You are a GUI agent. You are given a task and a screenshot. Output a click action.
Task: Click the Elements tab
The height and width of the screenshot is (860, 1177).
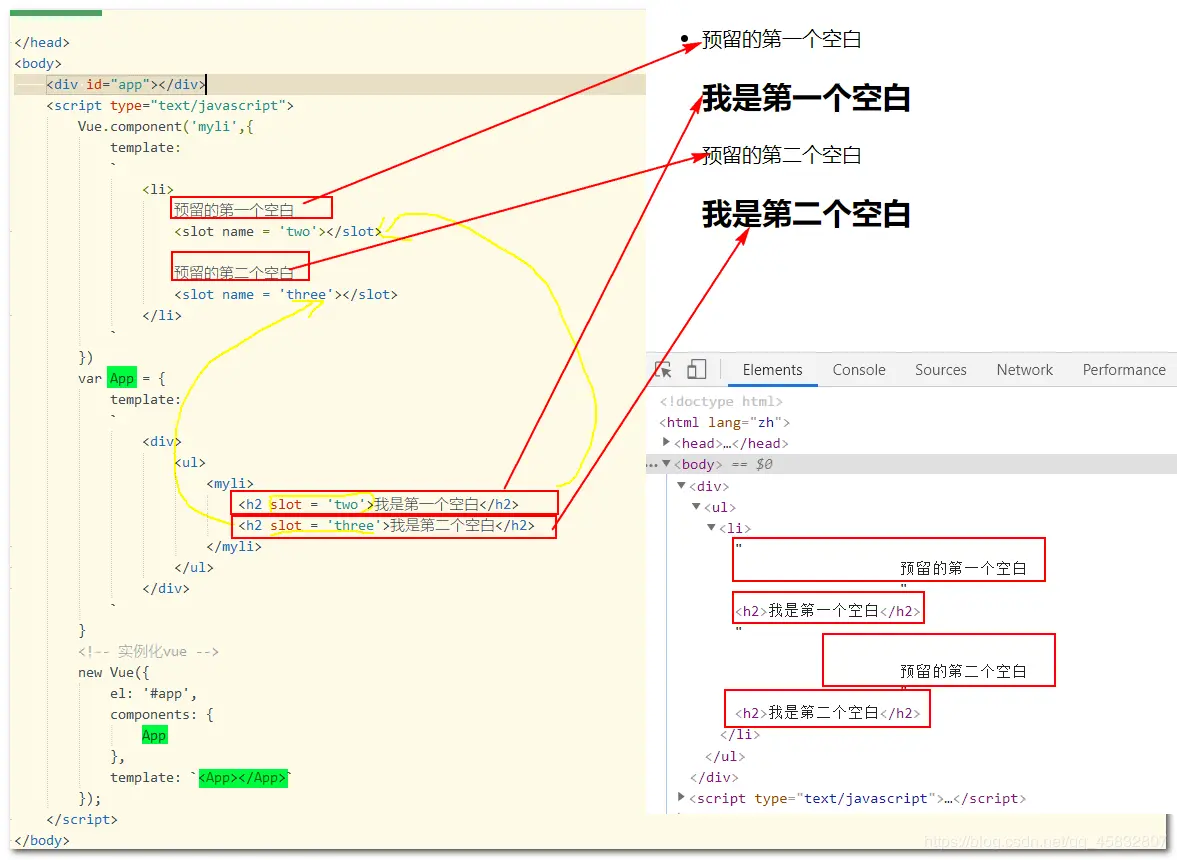click(771, 369)
